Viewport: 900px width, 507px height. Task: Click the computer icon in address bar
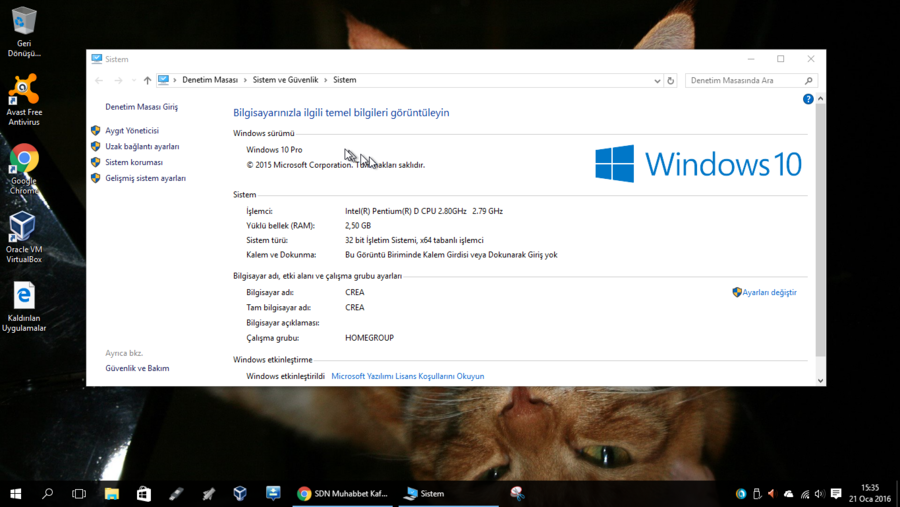163,80
